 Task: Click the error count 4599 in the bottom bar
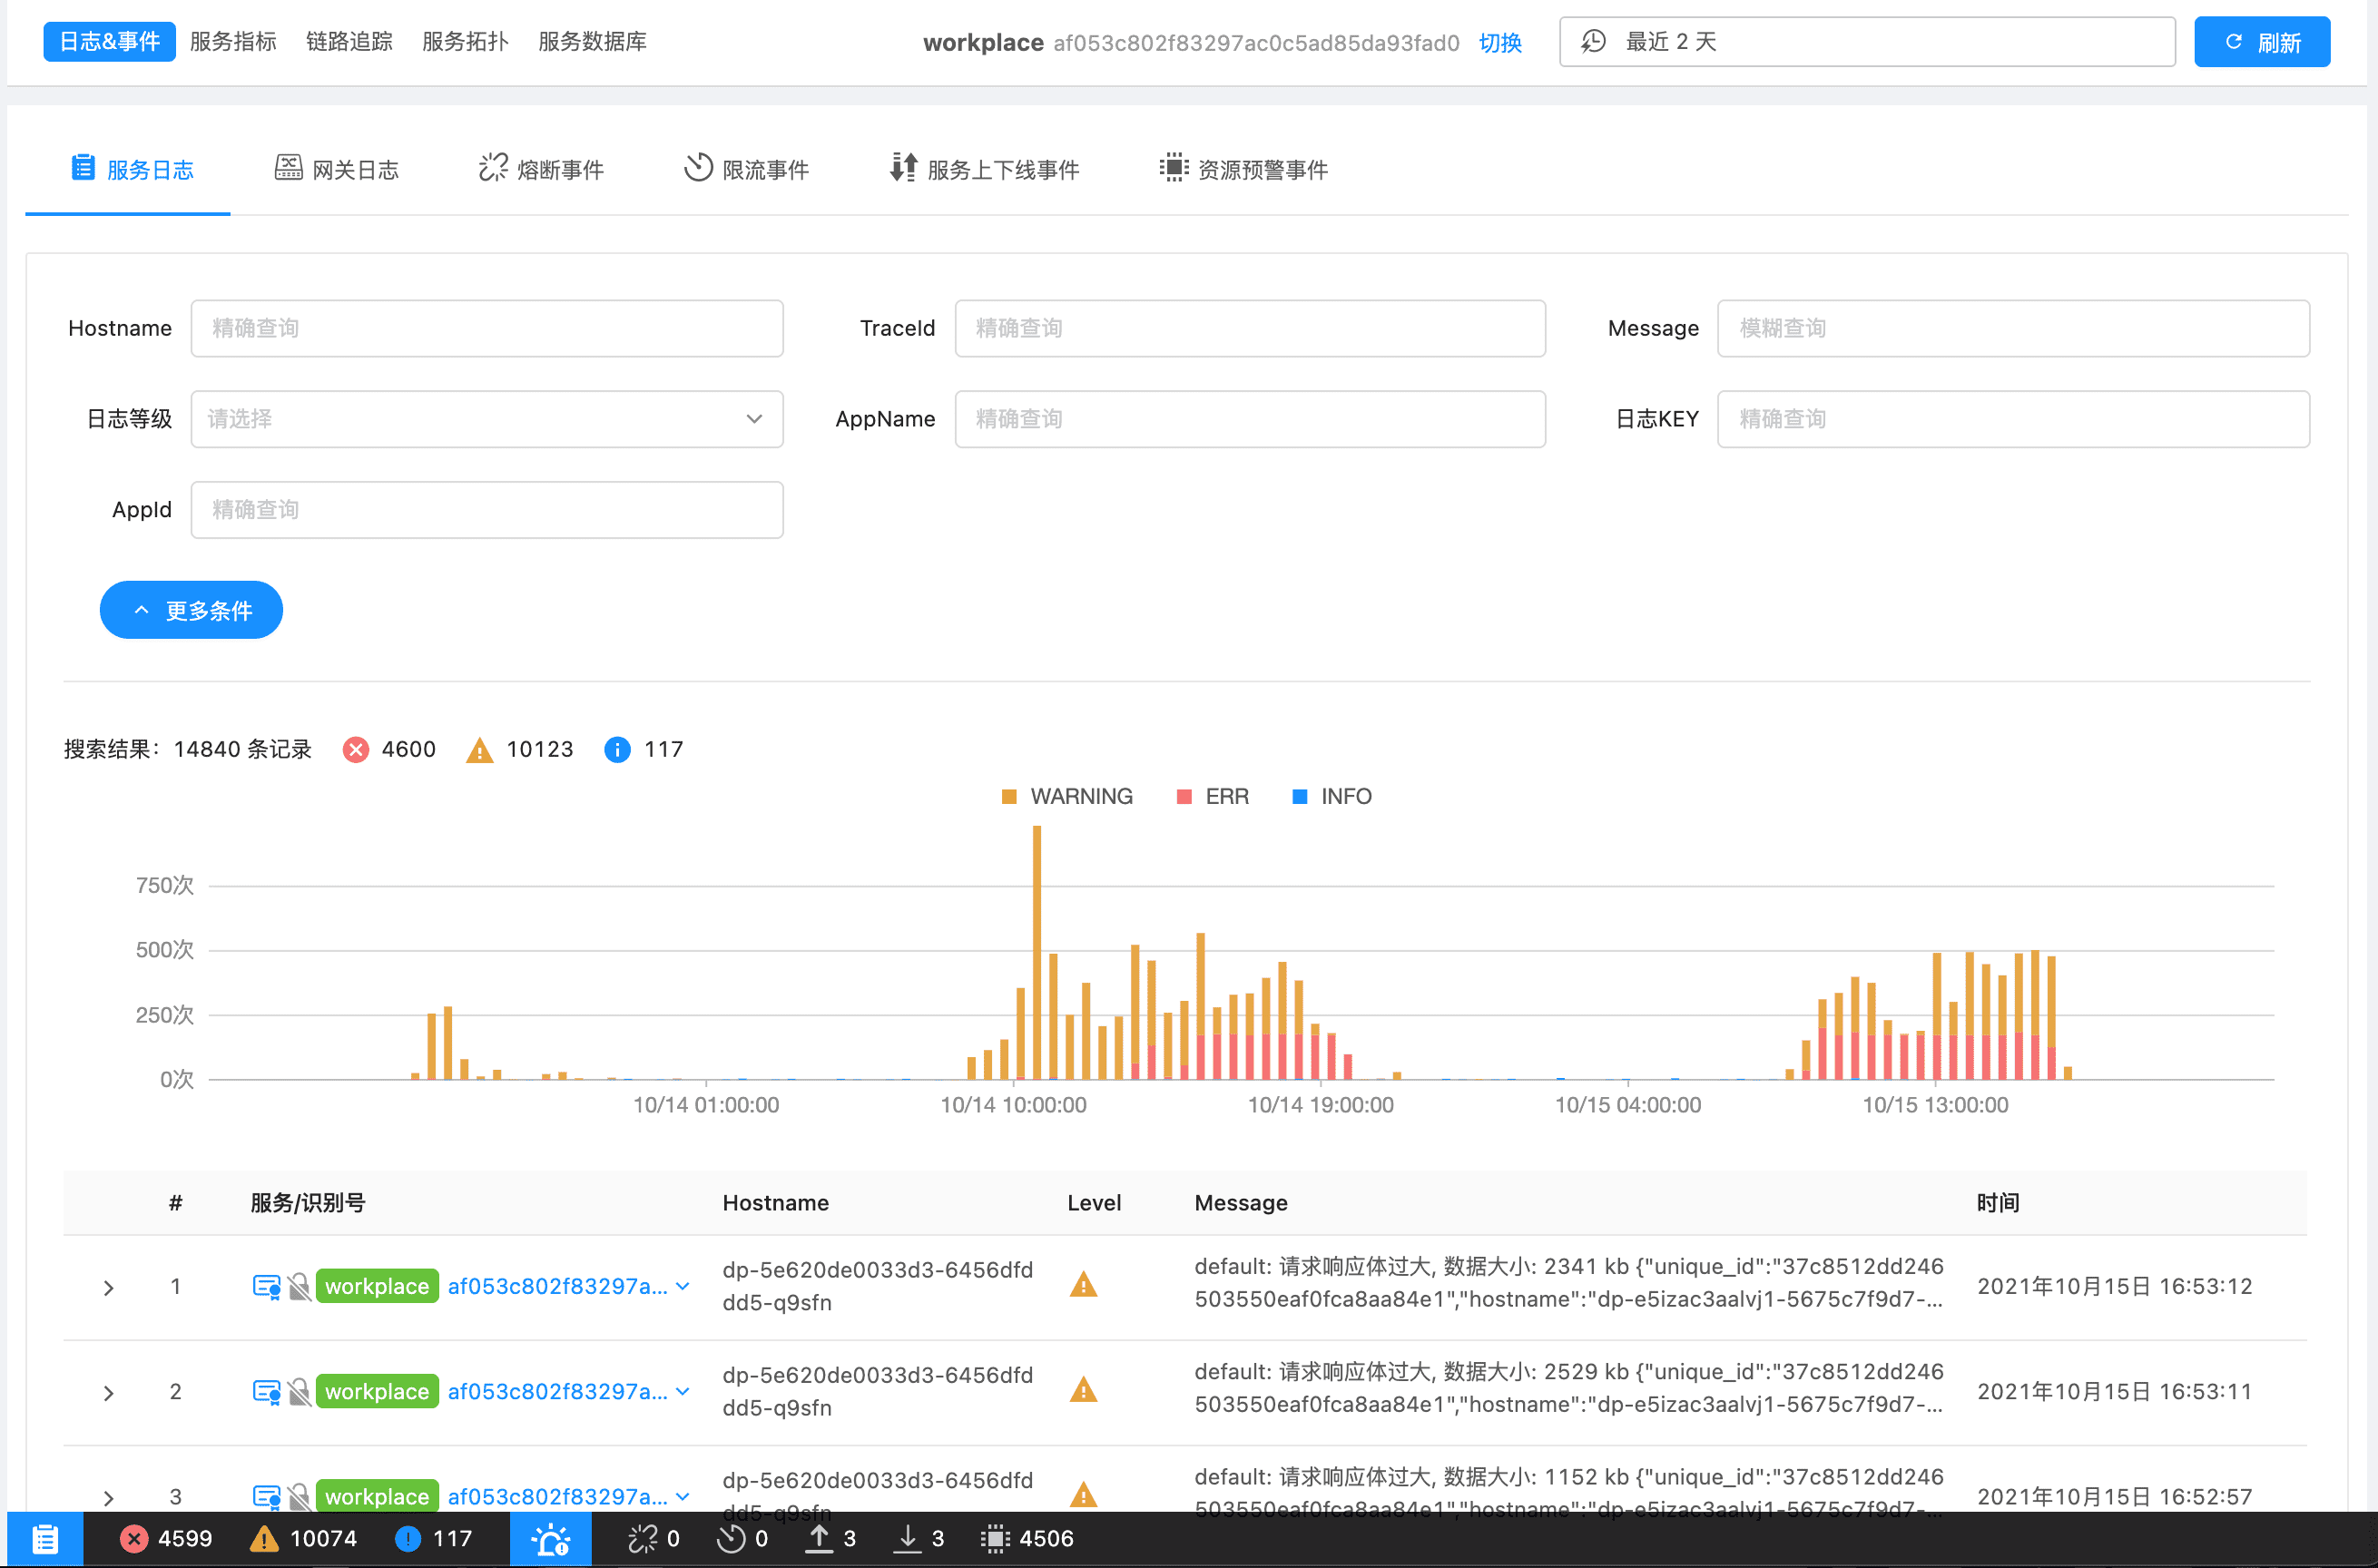click(166, 1538)
